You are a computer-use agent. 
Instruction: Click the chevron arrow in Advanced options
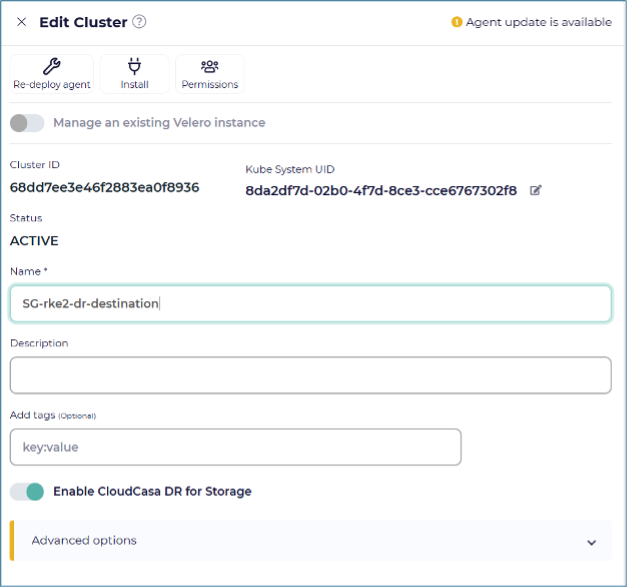(592, 541)
